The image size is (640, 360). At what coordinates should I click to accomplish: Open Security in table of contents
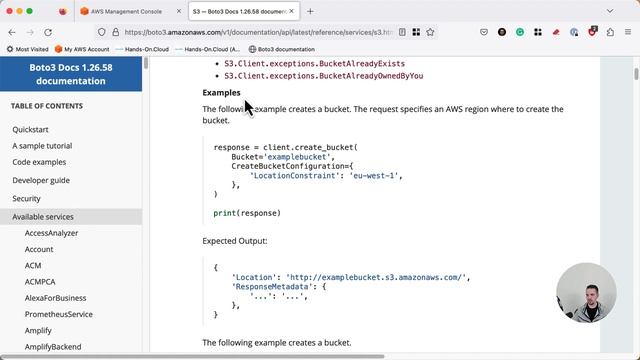coord(26,199)
